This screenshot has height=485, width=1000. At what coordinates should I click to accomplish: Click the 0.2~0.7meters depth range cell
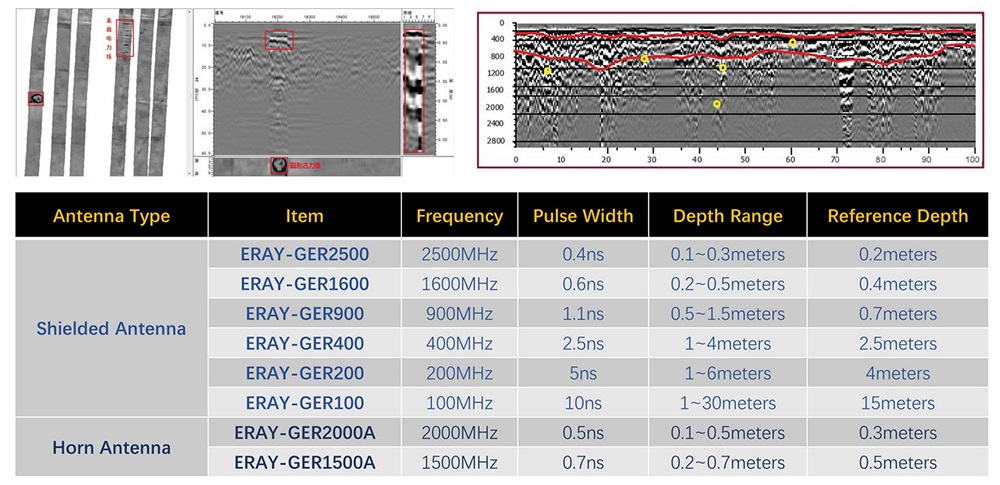(728, 462)
